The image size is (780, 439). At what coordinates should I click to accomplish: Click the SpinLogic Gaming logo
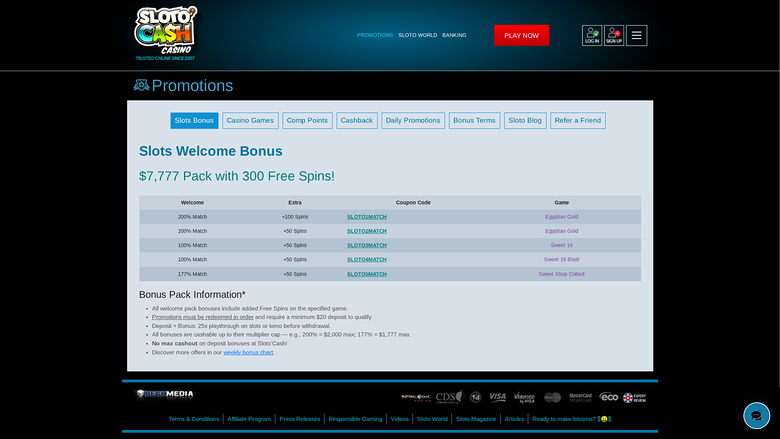[416, 397]
